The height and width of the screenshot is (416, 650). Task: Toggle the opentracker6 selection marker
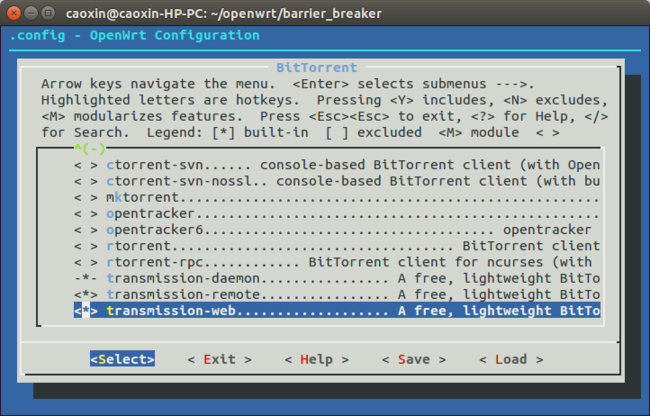(x=86, y=230)
